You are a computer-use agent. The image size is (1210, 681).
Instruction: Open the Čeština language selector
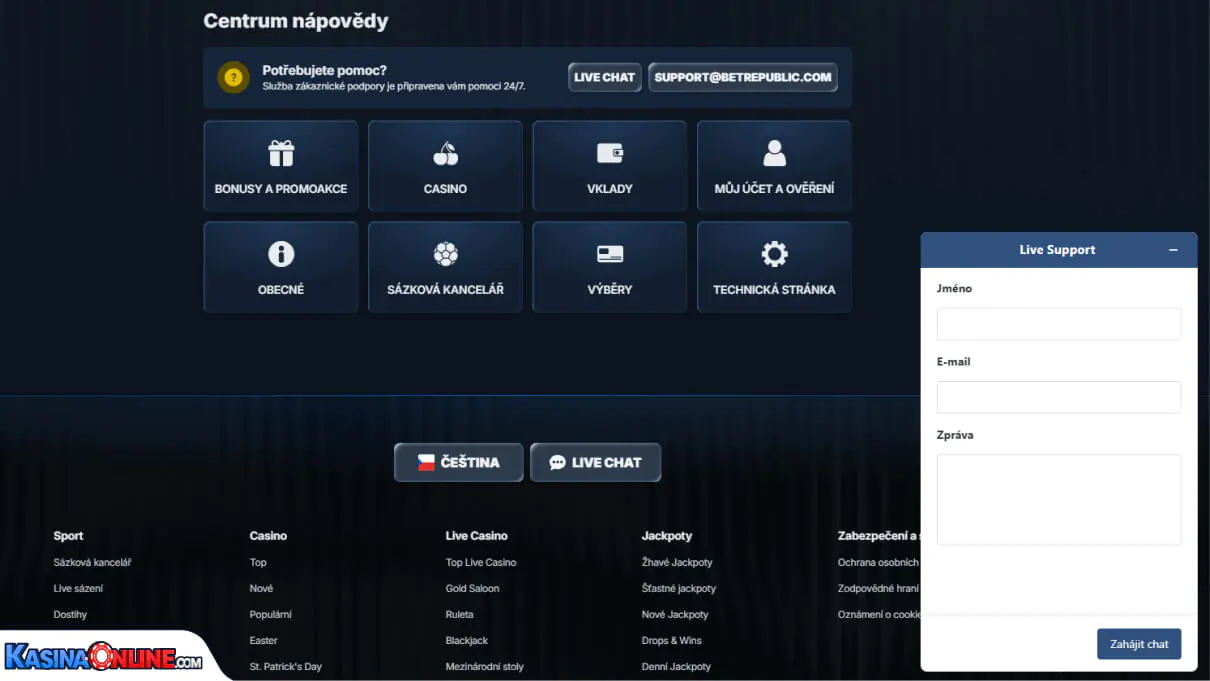[x=458, y=462]
